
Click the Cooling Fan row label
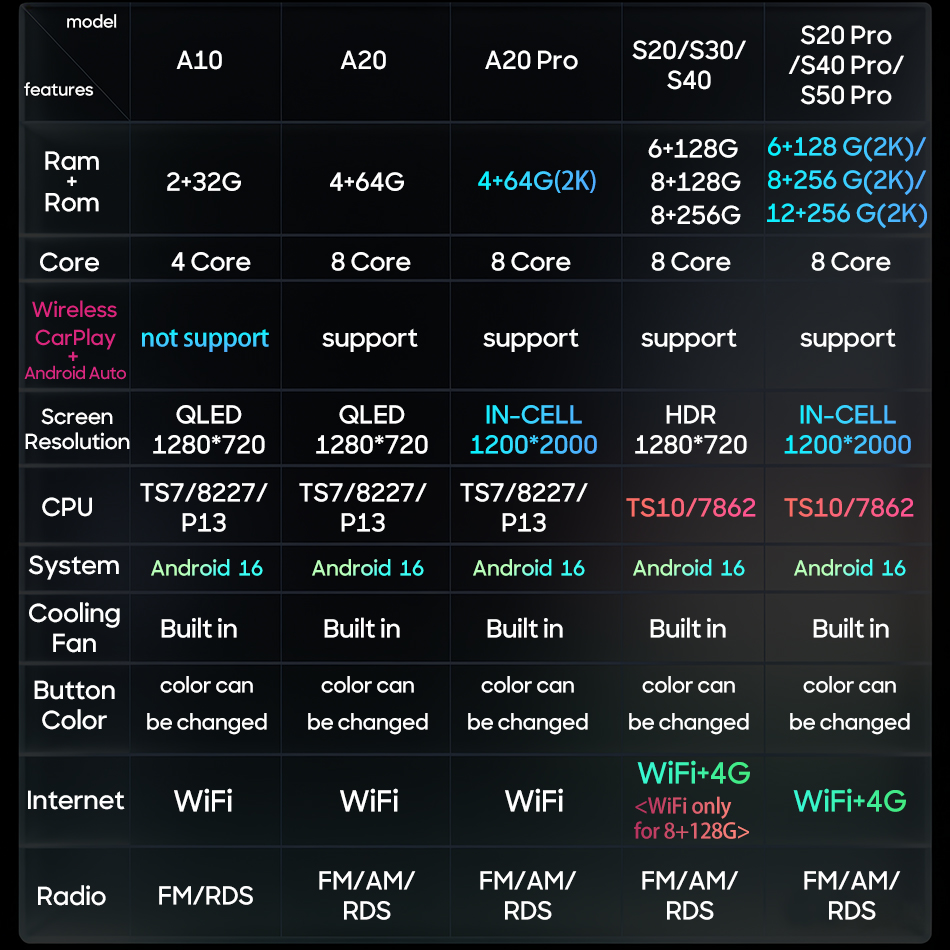(74, 628)
